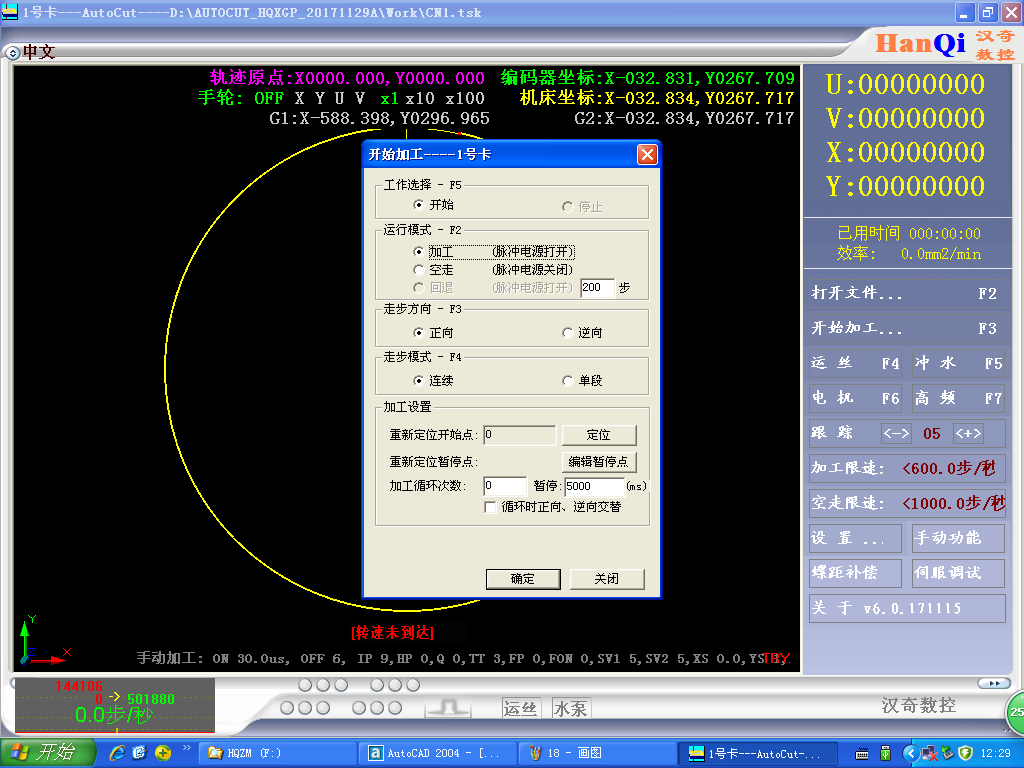Image resolution: width=1024 pixels, height=768 pixels.
Task: Click the 编辑暂停点 button
Action: click(598, 462)
